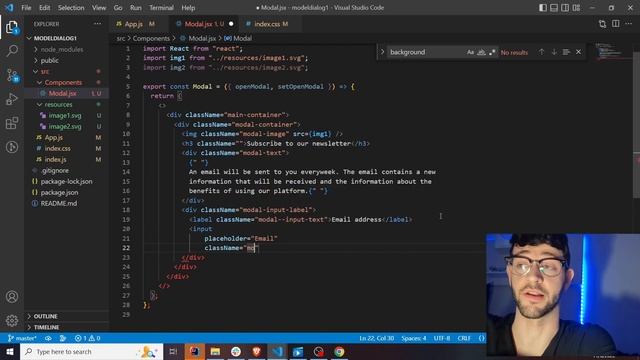Go to previous match arrow in find
Viewport: 640px width, 360px height.
[x=541, y=52]
